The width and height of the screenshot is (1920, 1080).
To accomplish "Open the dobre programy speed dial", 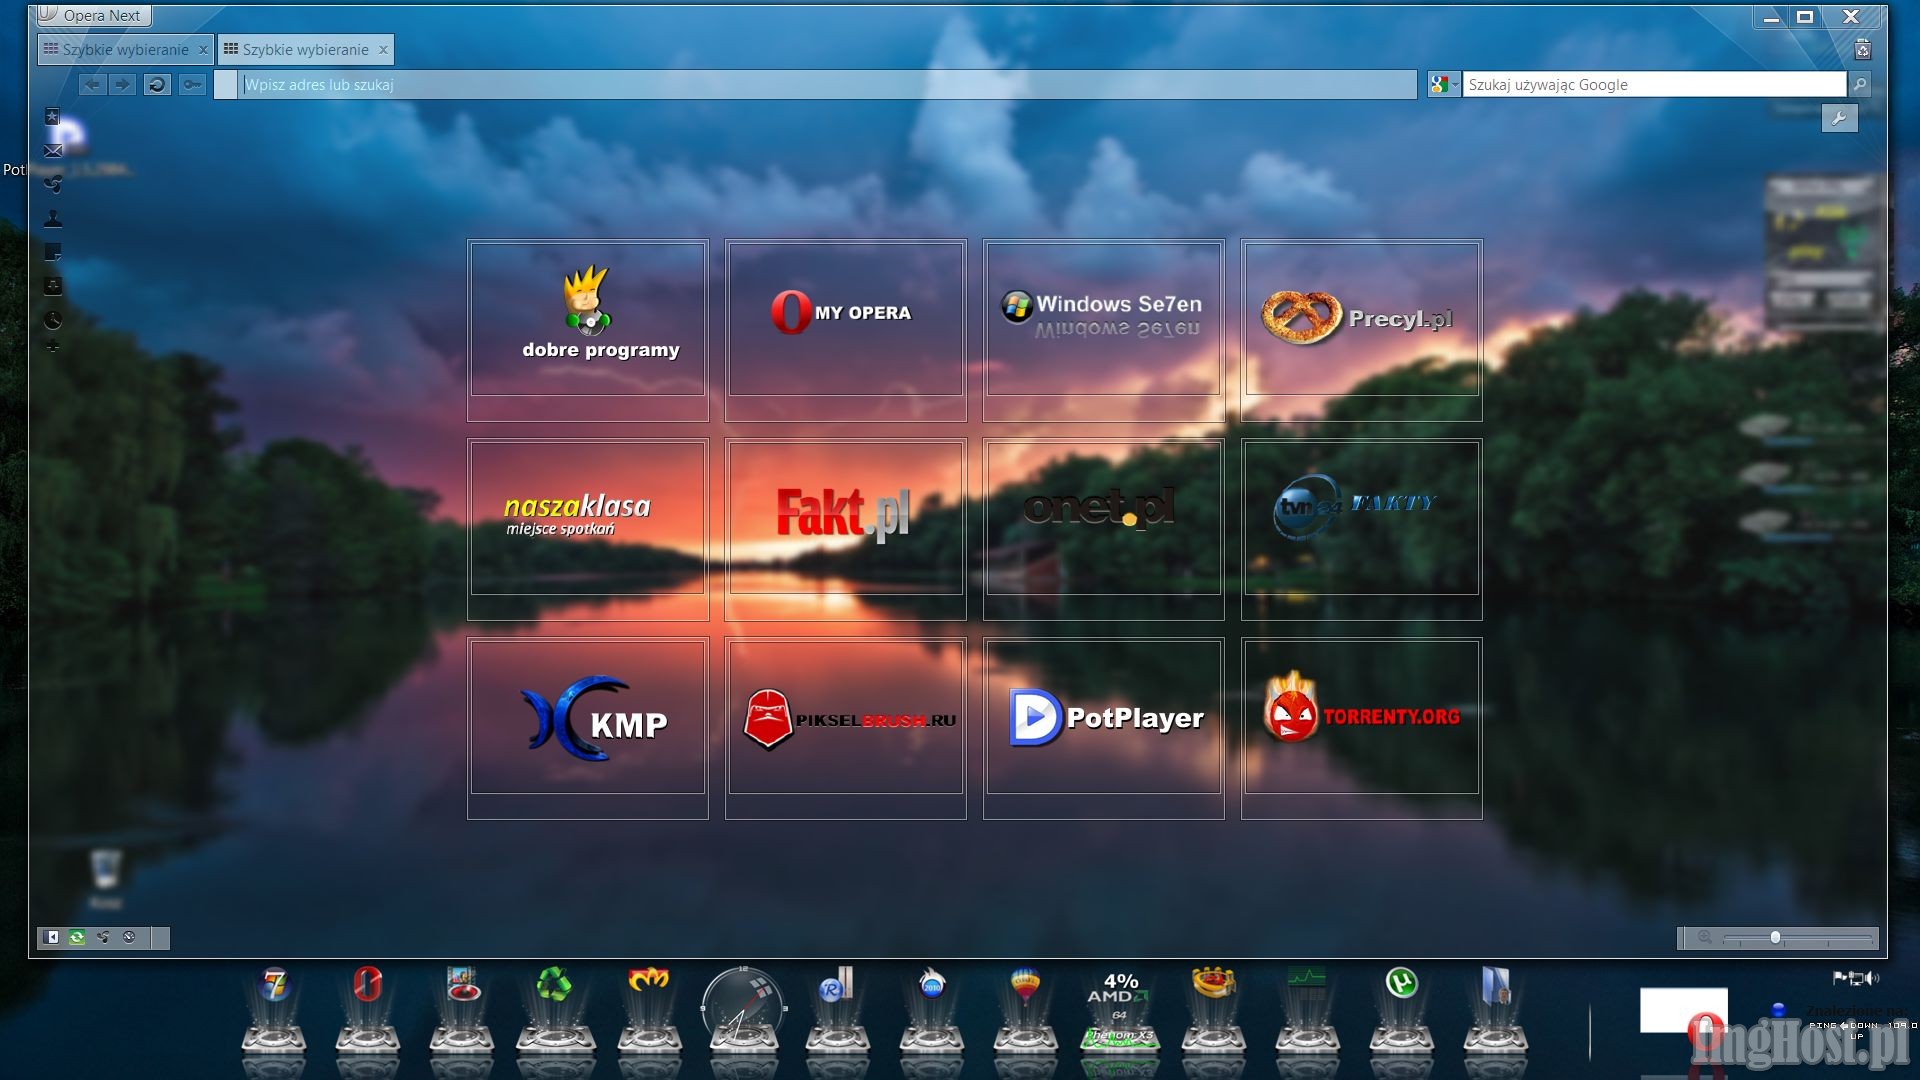I will [x=588, y=330].
